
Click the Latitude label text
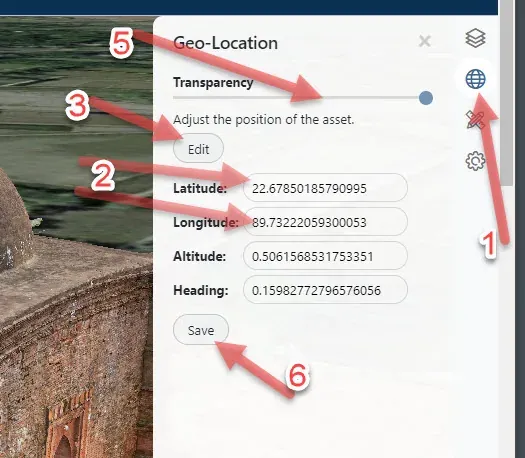click(200, 188)
